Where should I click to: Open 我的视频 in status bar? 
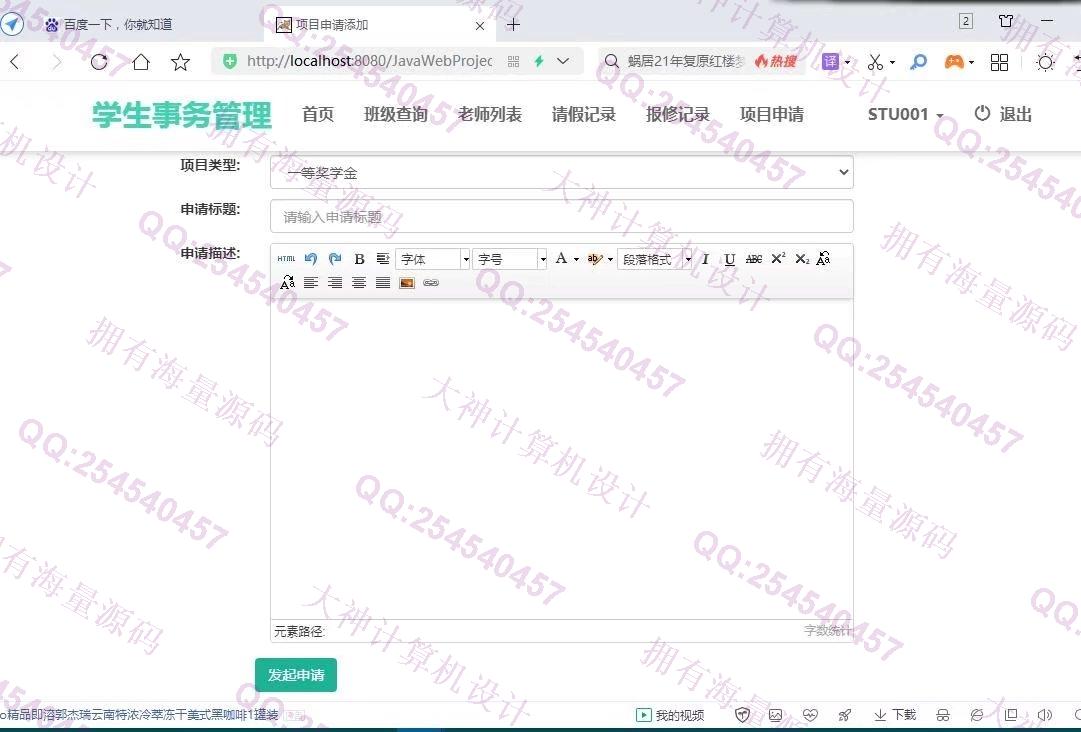(669, 715)
